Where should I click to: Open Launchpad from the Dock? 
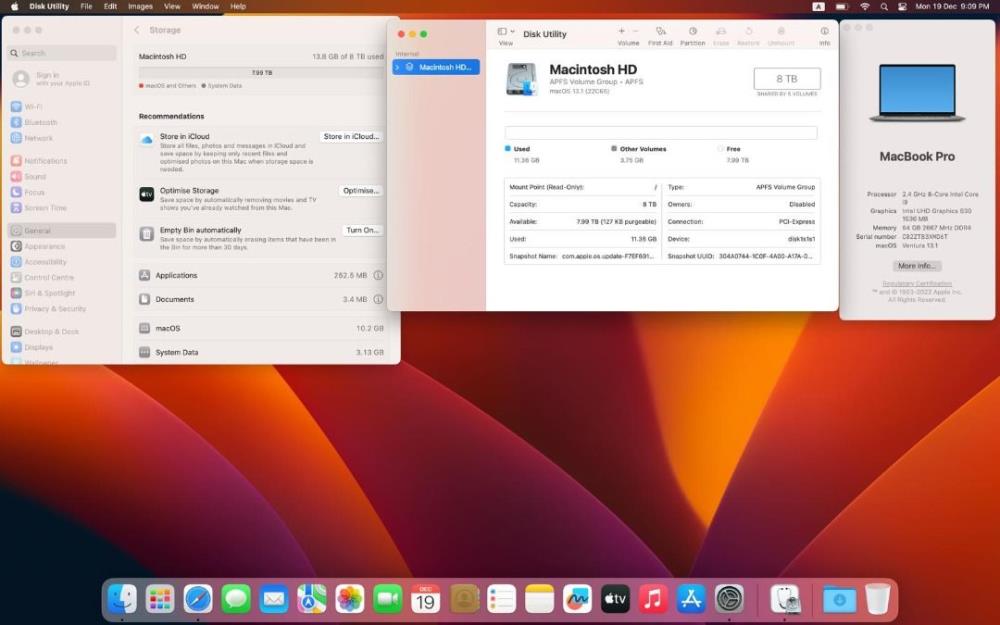[x=159, y=599]
